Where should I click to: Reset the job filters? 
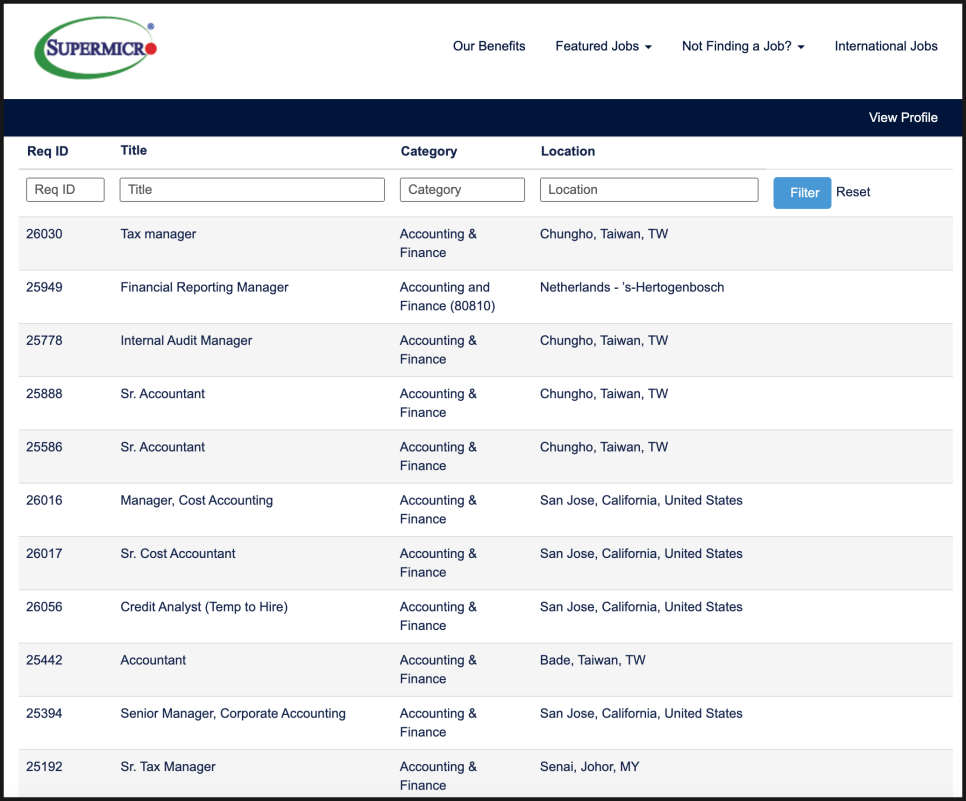[x=853, y=192]
